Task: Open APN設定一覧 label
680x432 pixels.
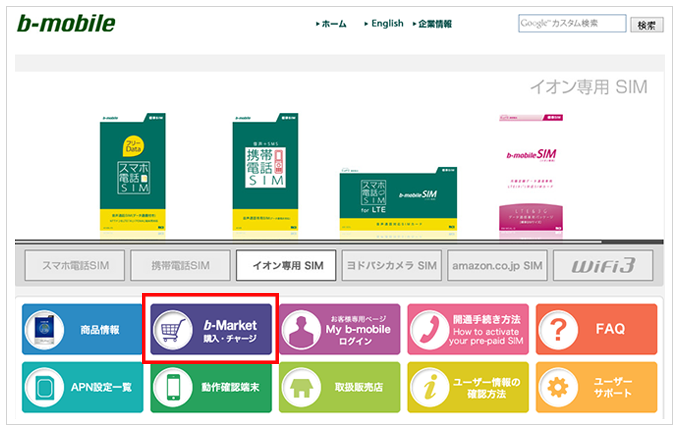Action: coord(101,387)
